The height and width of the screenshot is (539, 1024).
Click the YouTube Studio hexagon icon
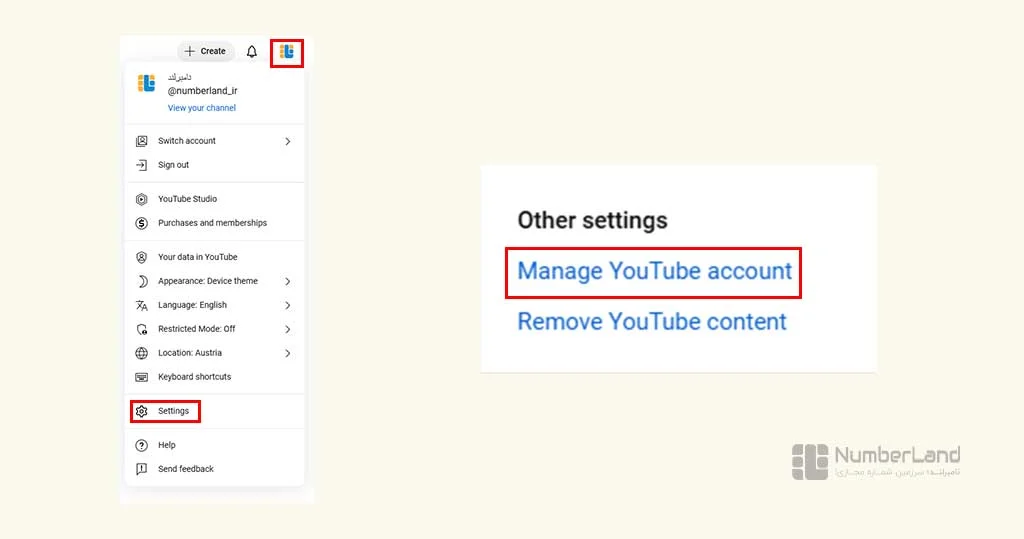(141, 199)
